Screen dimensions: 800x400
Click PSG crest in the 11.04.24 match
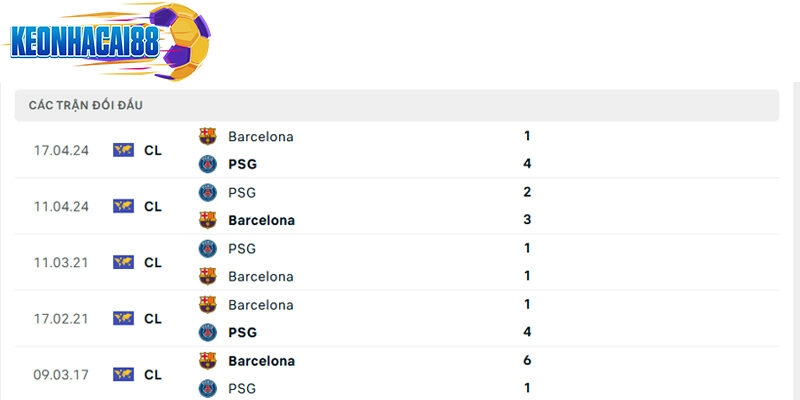coord(207,192)
